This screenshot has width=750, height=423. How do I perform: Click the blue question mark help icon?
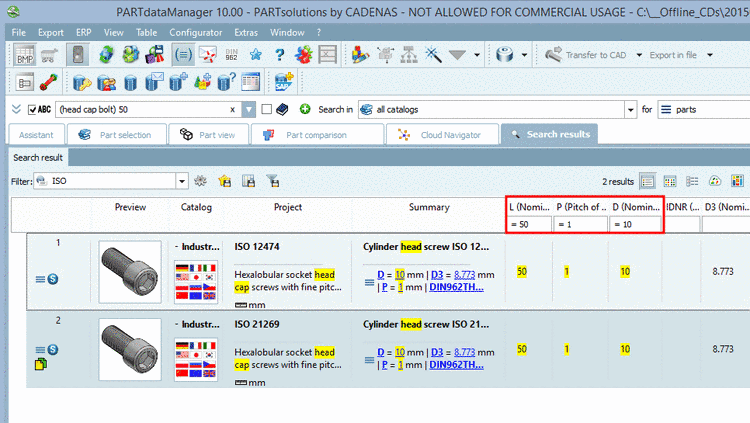click(x=280, y=55)
